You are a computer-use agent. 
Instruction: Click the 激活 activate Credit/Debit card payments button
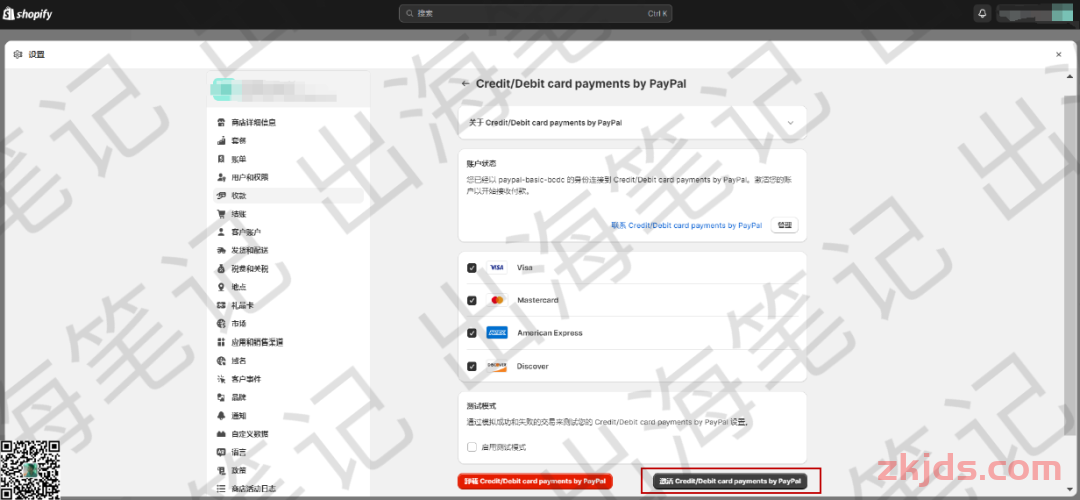(x=730, y=481)
